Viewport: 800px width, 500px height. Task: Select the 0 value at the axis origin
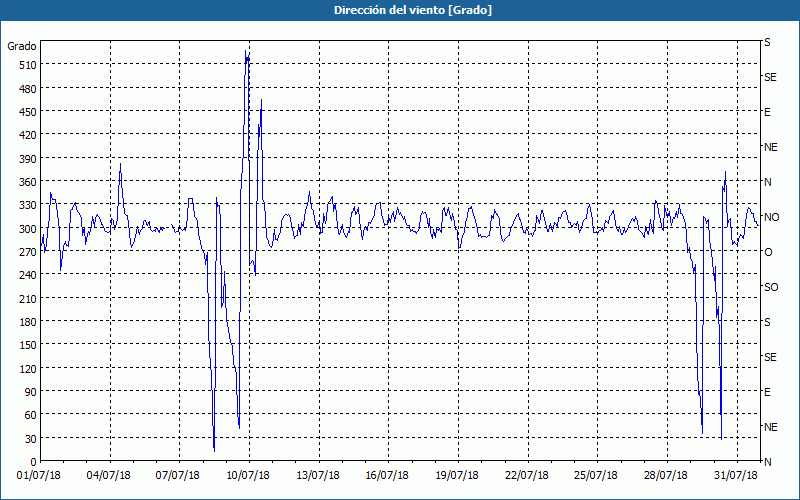click(34, 462)
